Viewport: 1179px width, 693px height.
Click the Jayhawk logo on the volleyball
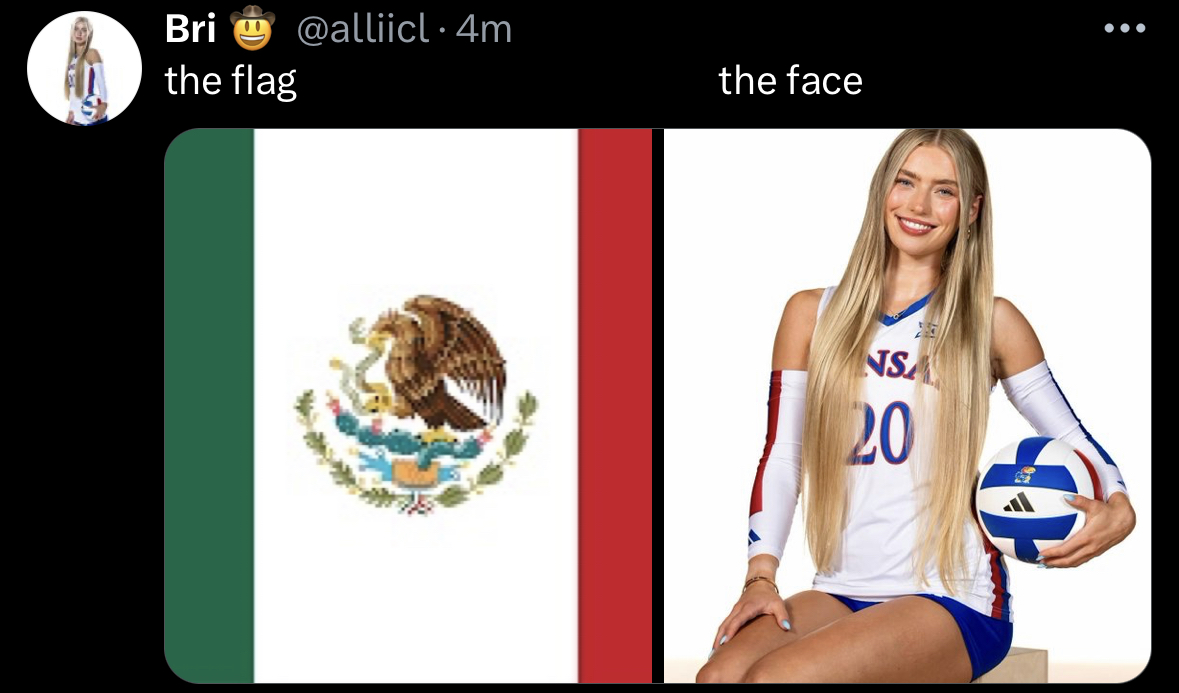click(x=1024, y=474)
